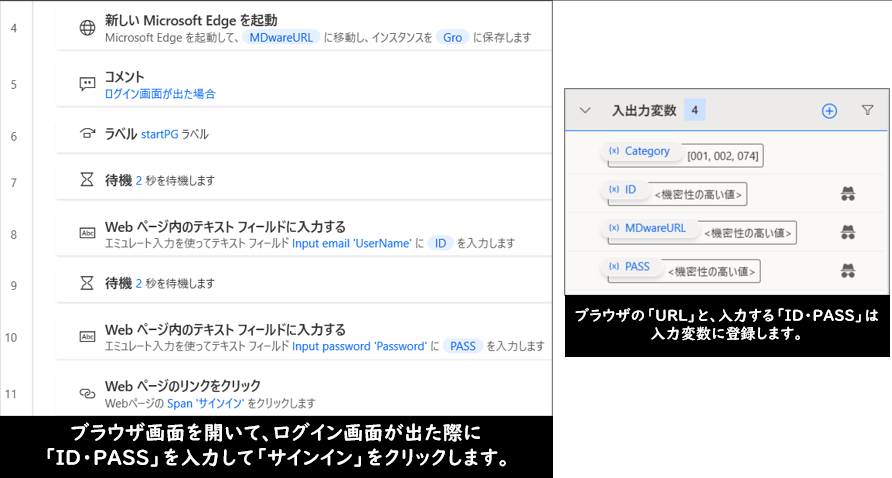Click the ID token in step 8

coord(440,244)
